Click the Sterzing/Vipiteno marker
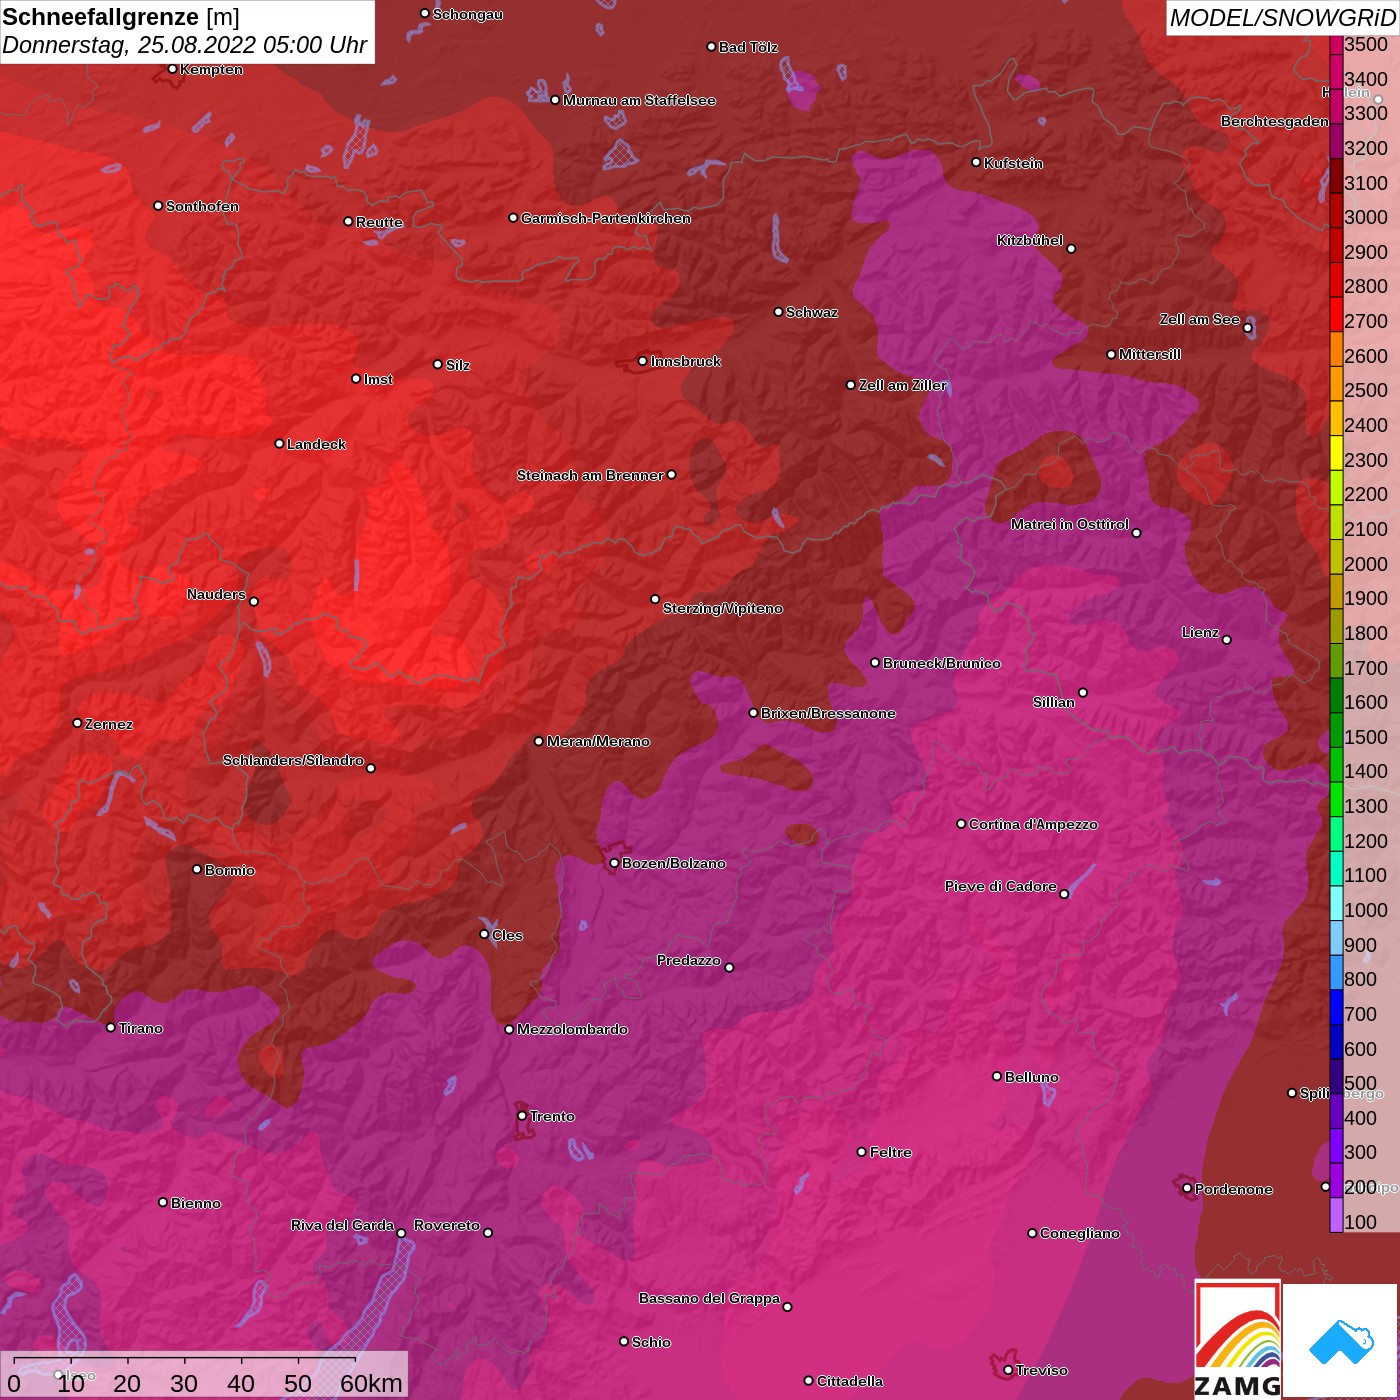 pyautogui.click(x=655, y=599)
